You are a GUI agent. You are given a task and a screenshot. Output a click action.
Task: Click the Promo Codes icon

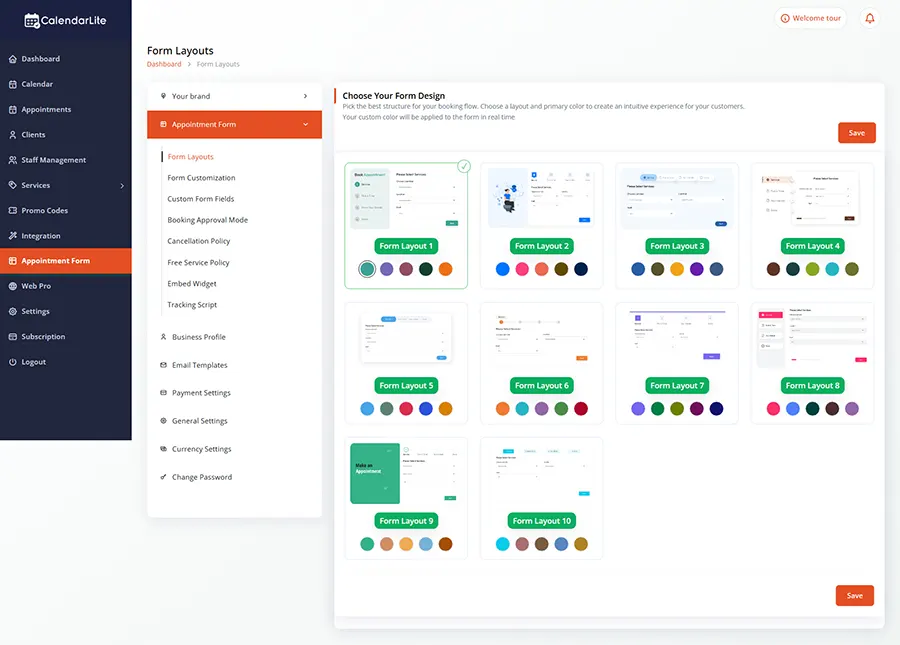(13, 211)
